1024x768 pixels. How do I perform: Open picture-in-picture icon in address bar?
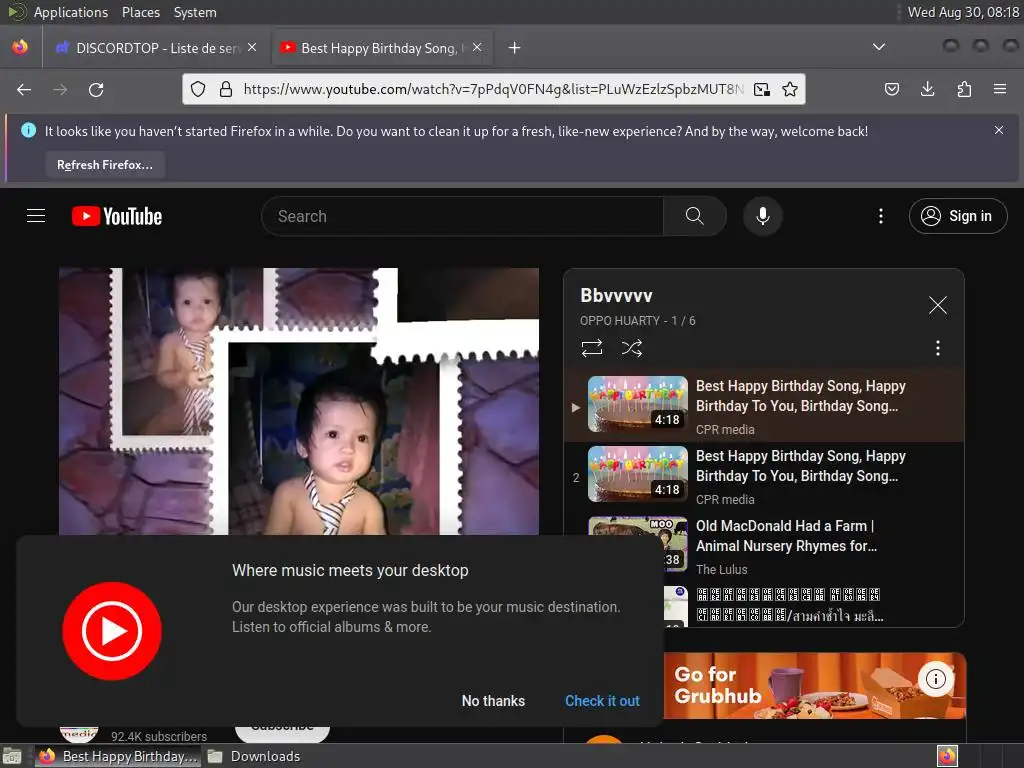click(761, 89)
